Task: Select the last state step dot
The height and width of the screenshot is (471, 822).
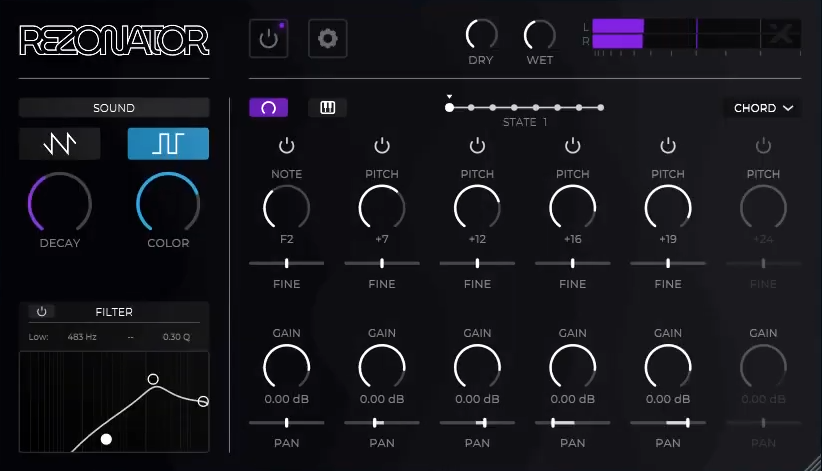Action: pos(601,107)
